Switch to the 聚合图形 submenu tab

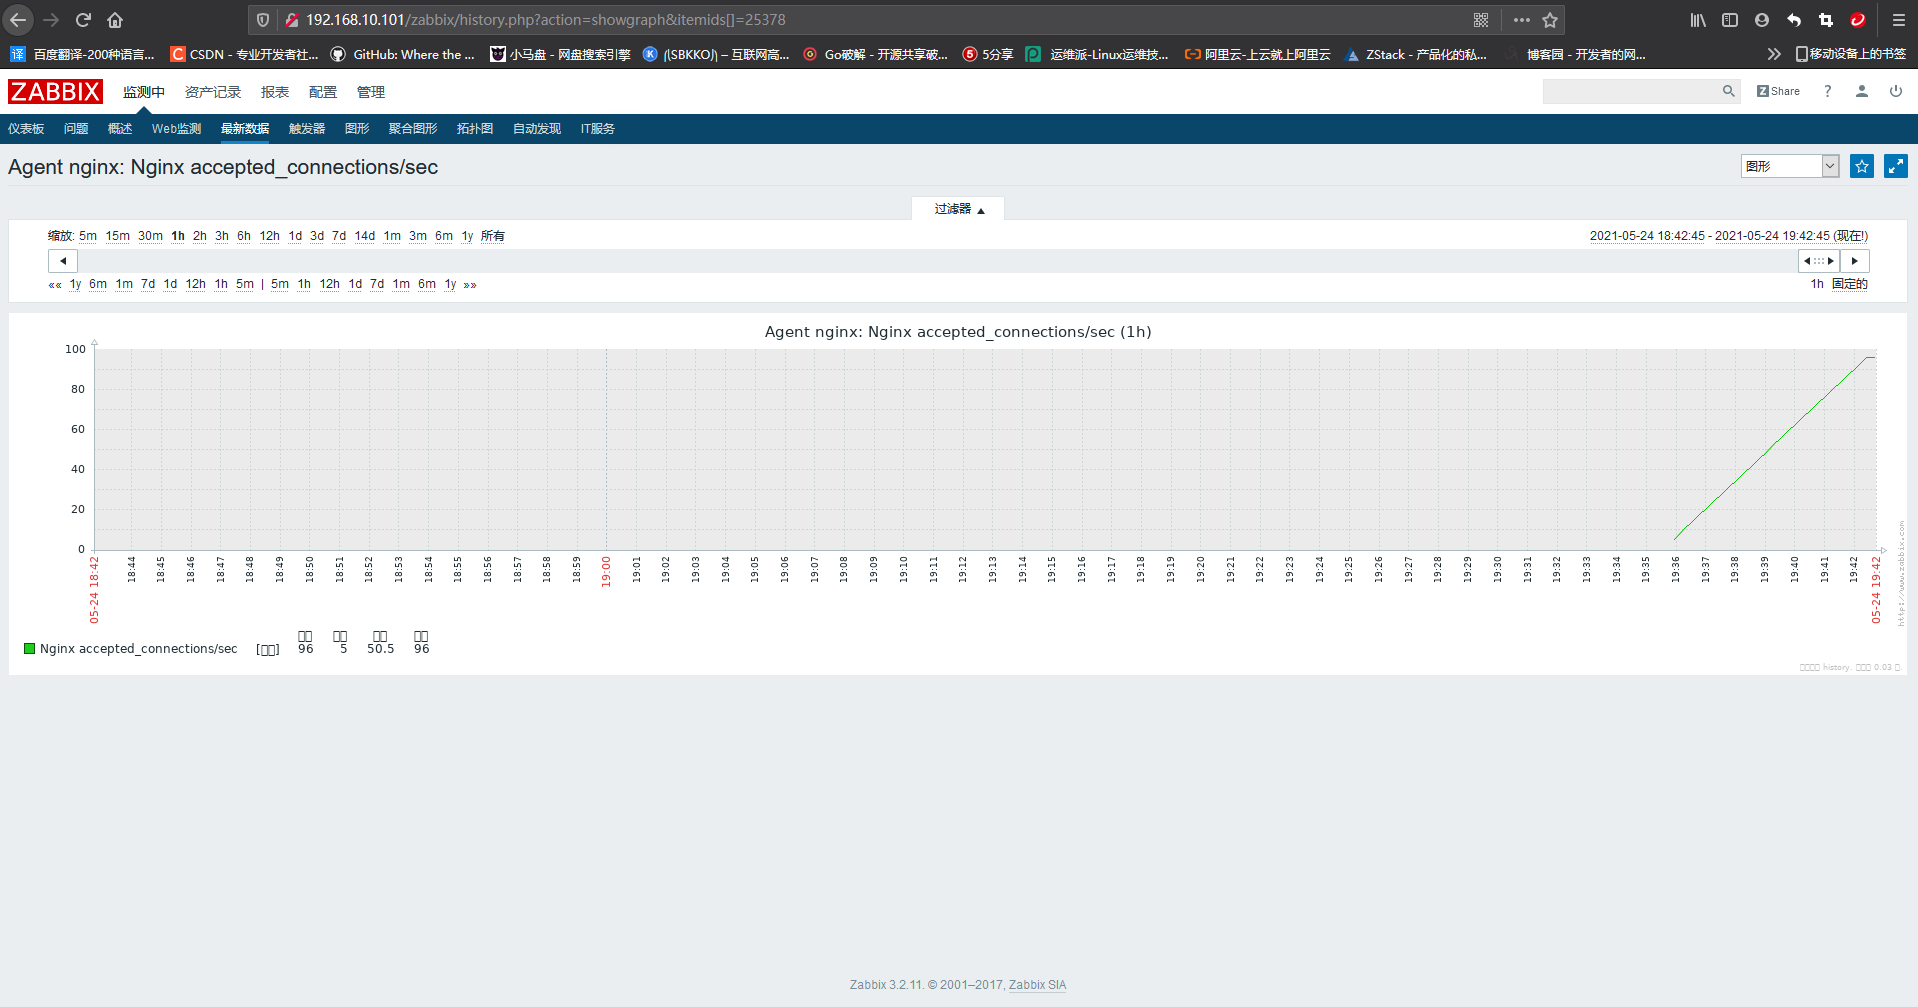(x=413, y=129)
